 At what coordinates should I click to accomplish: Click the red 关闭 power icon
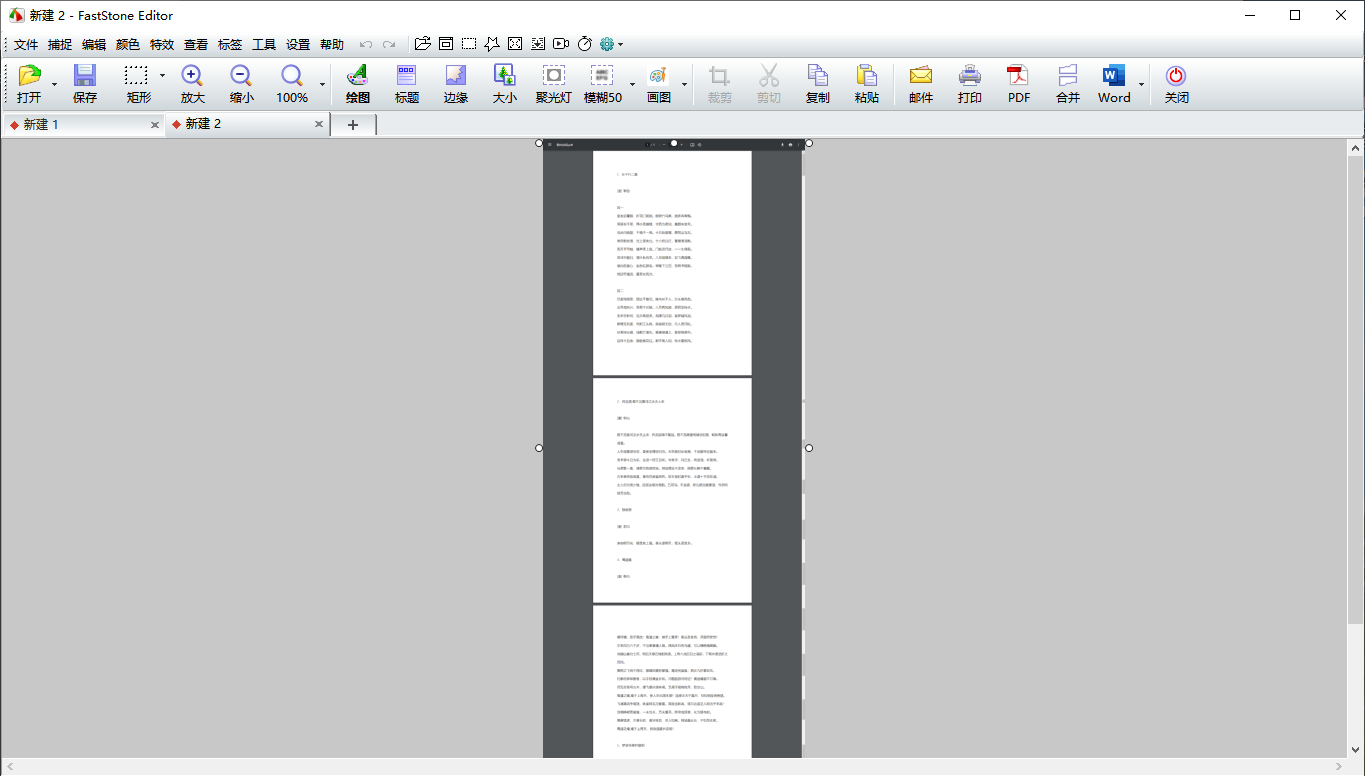click(1176, 85)
